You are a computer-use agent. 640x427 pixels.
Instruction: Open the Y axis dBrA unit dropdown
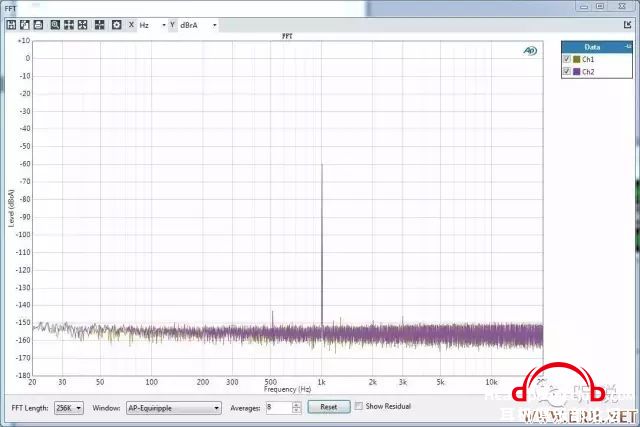pos(198,25)
